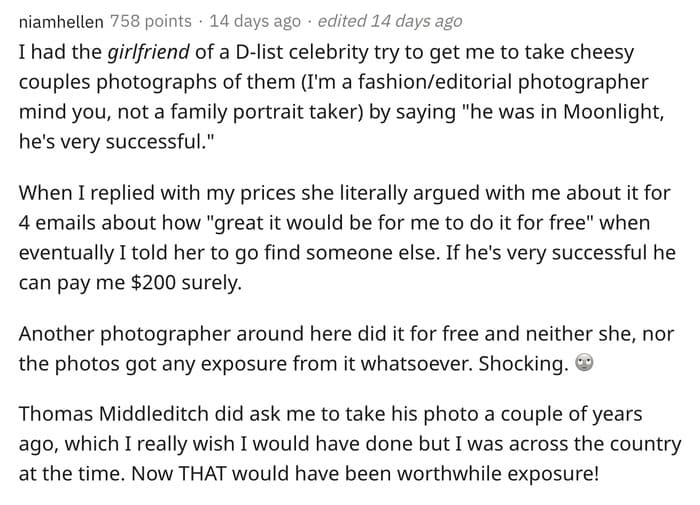Viewport: 700px width, 505px height.
Task: Click the italicized word "girlfriend"
Action: click(149, 52)
